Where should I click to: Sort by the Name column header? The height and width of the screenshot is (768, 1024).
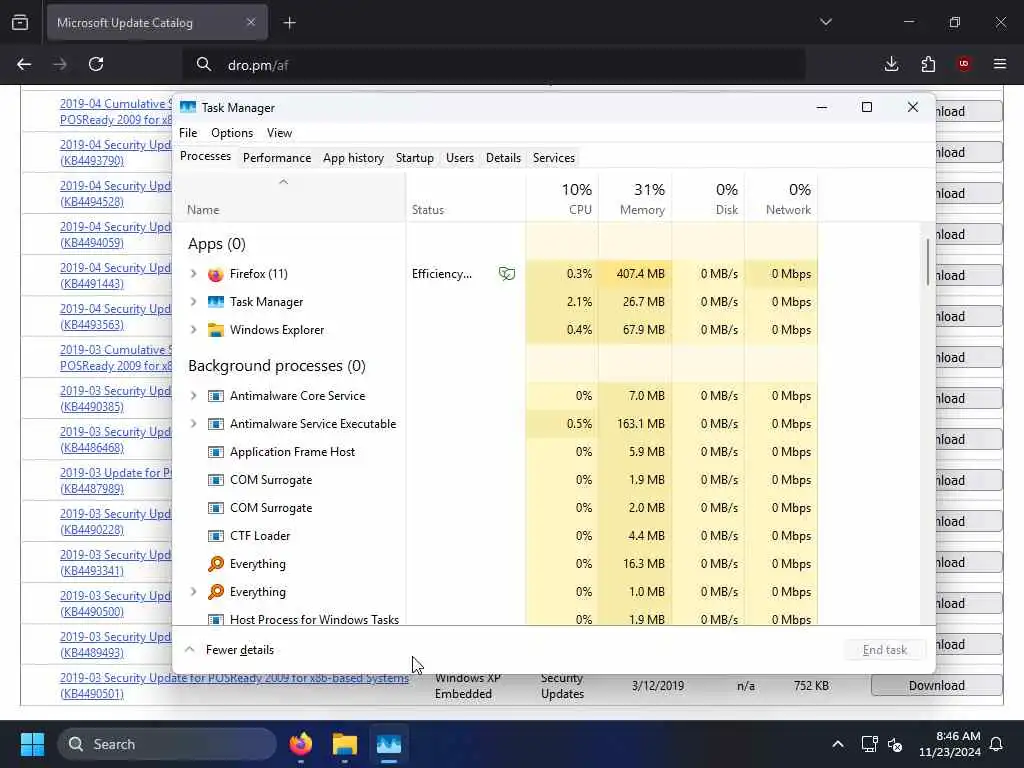click(289, 198)
